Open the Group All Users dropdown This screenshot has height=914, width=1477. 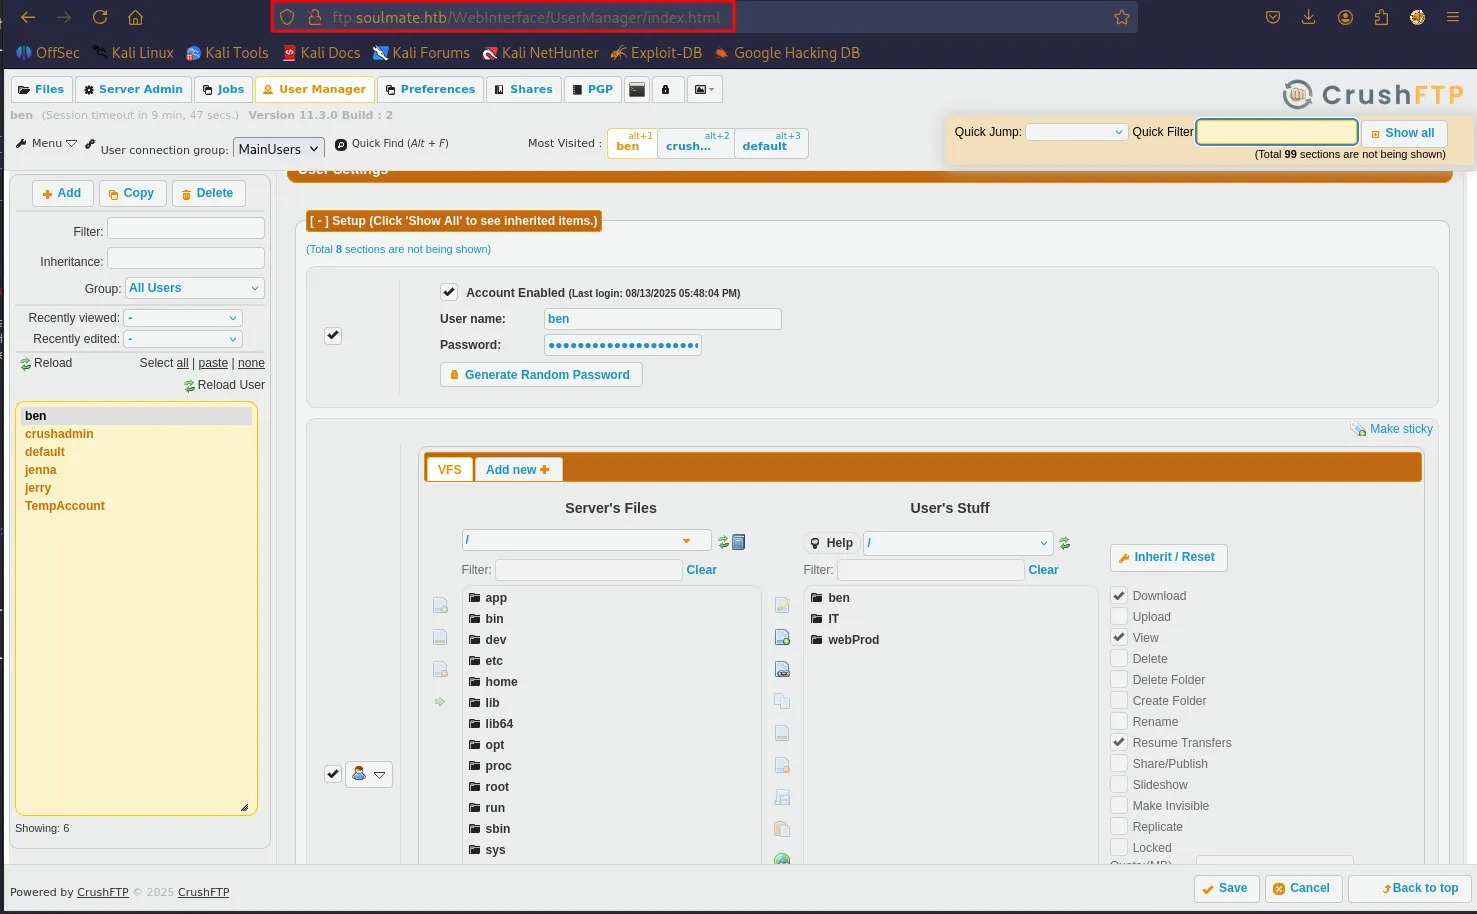tap(194, 288)
